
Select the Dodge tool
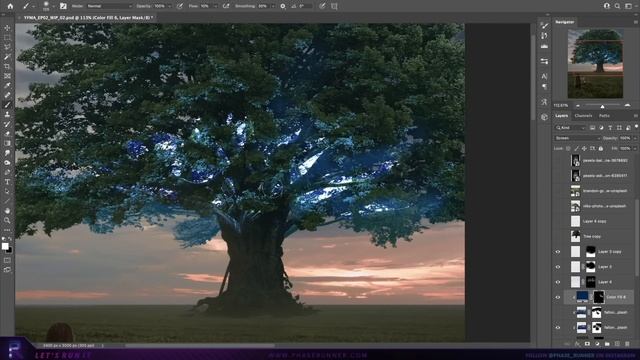pos(7,162)
